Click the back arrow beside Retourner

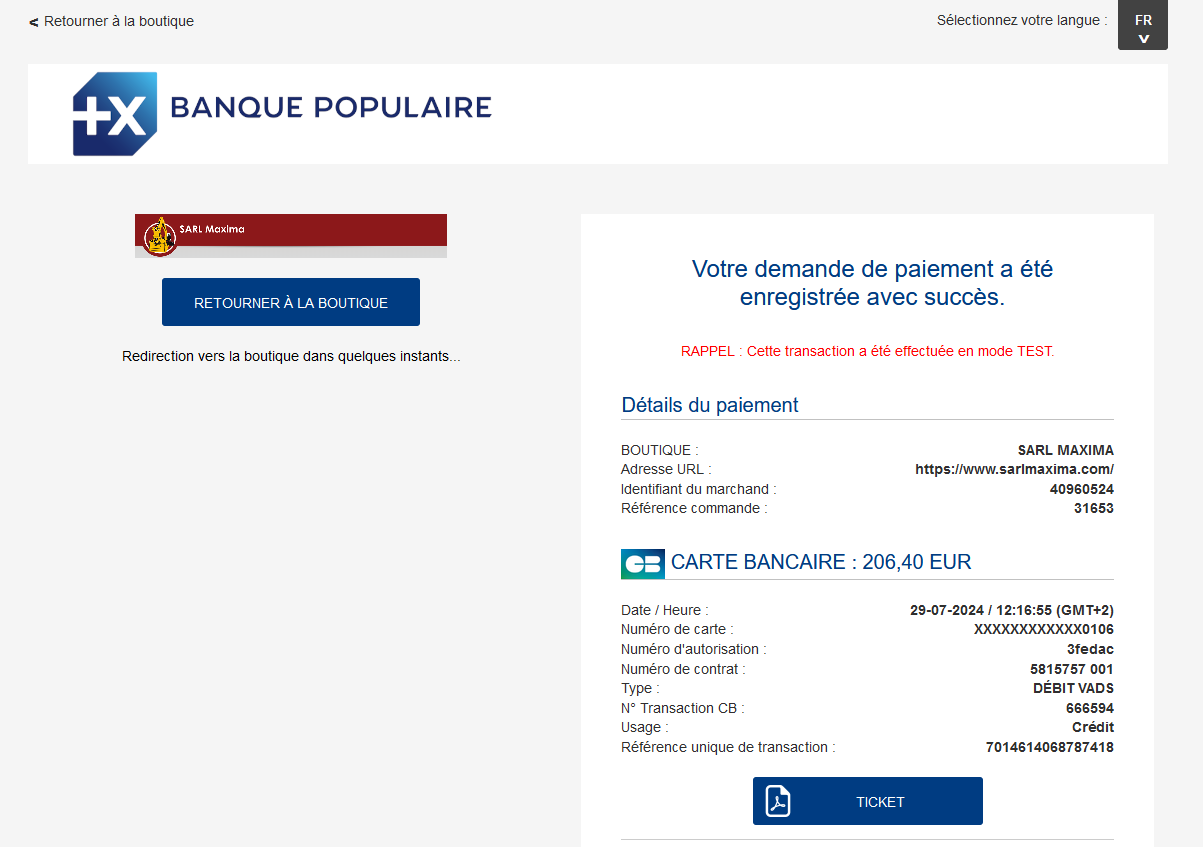[34, 22]
